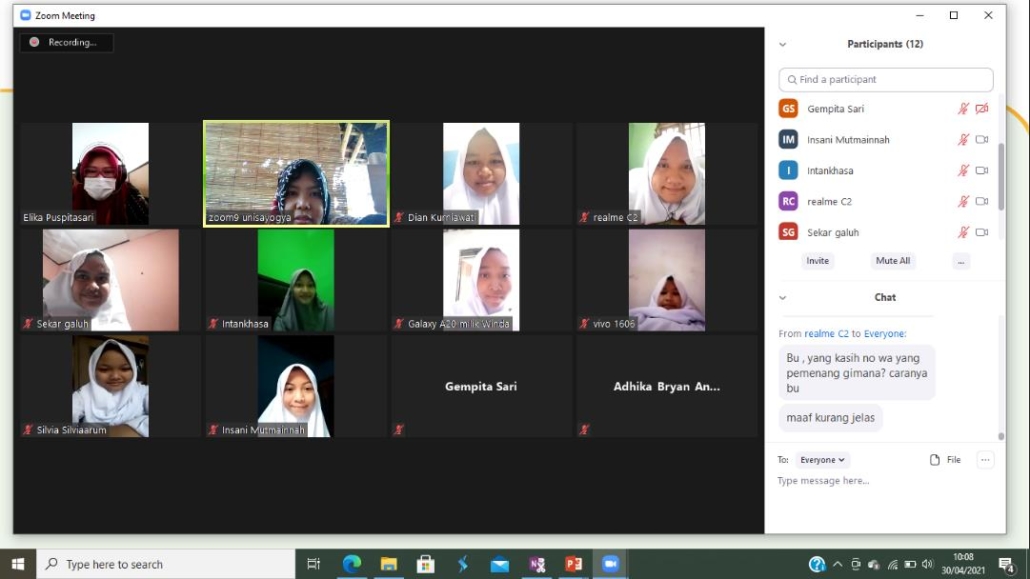Open the participants more options ellipsis button
Viewport: 1030px width, 579px height.
click(x=961, y=262)
